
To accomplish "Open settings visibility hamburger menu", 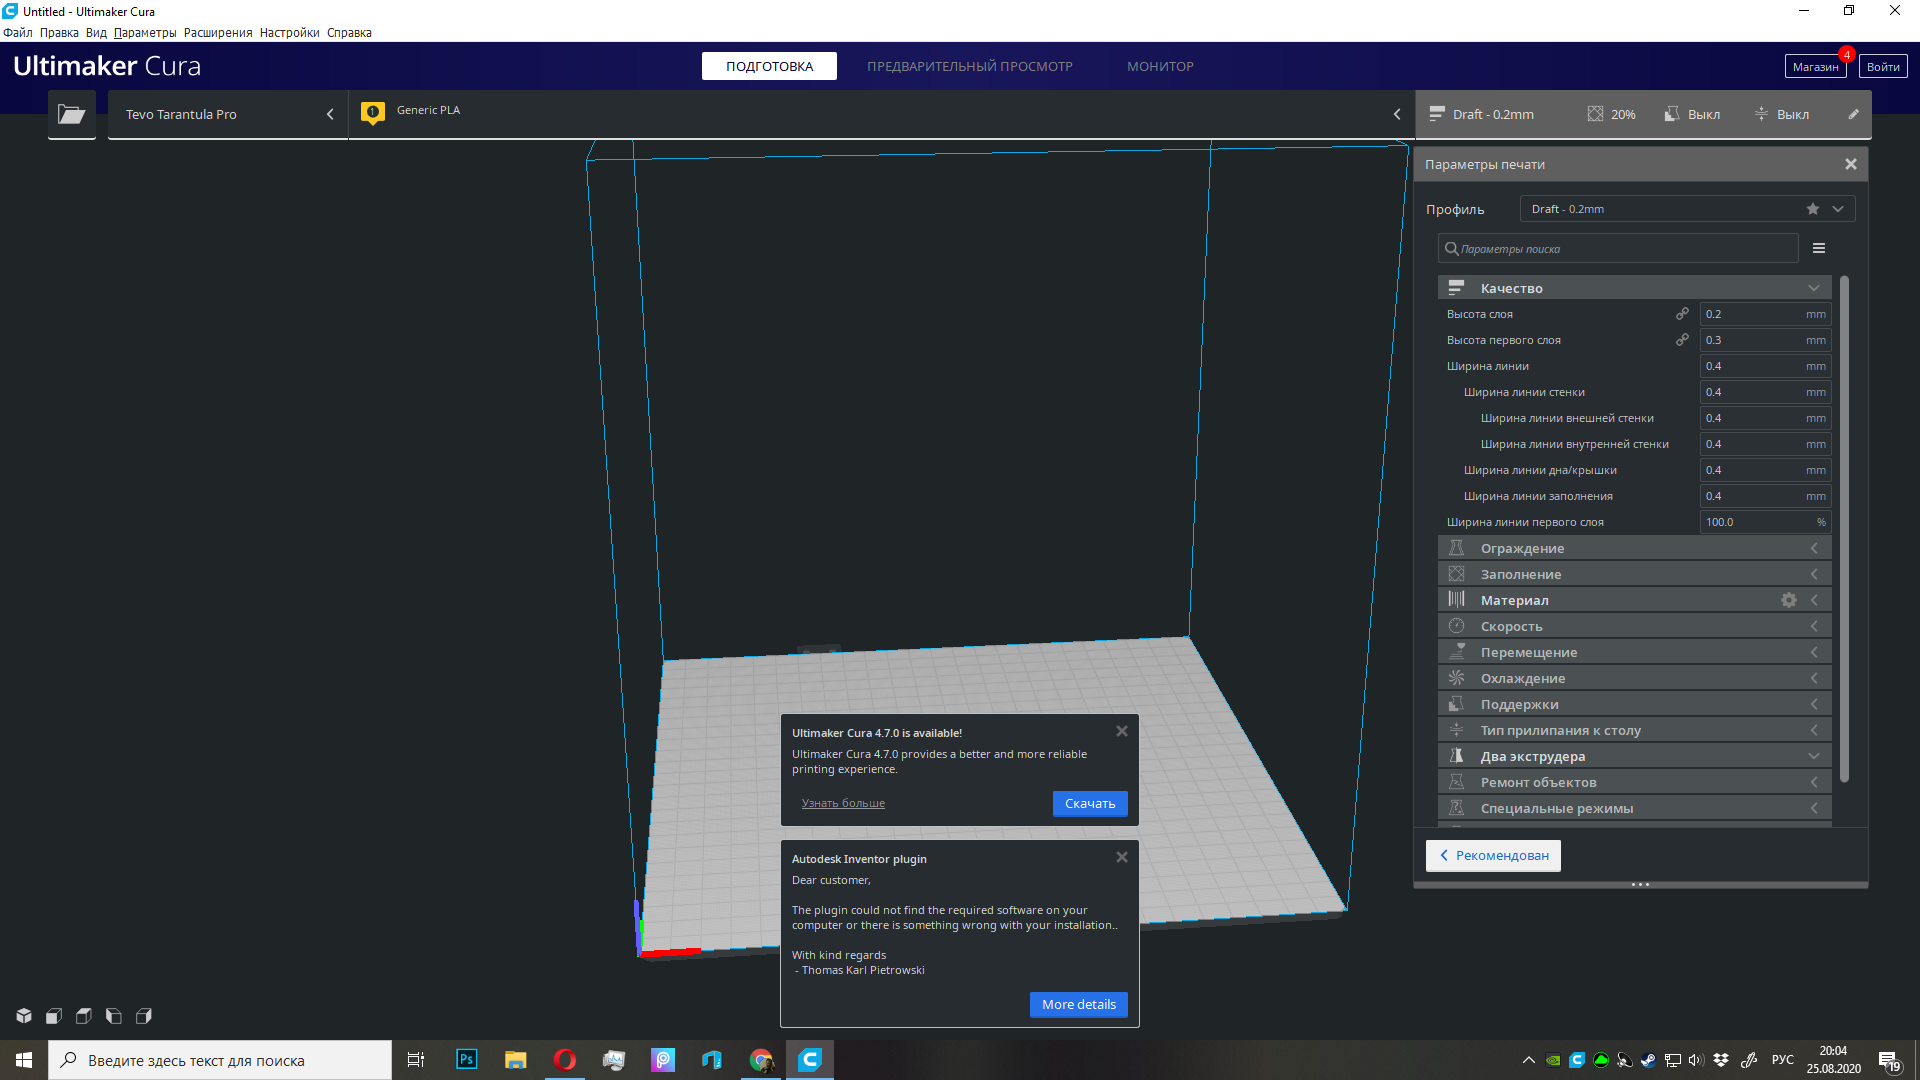I will (x=1819, y=248).
